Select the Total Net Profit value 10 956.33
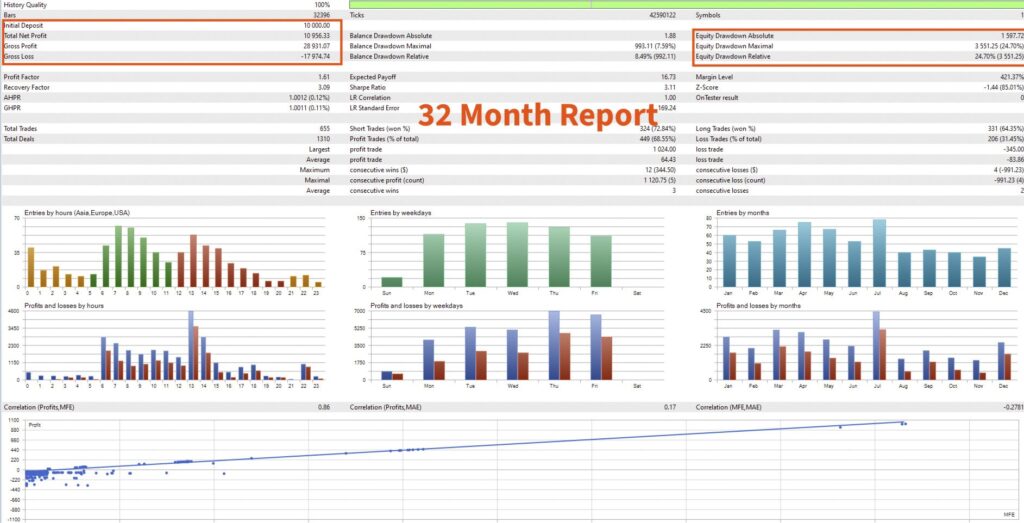Screen dimensions: 1024x523 pyautogui.click(x=317, y=36)
